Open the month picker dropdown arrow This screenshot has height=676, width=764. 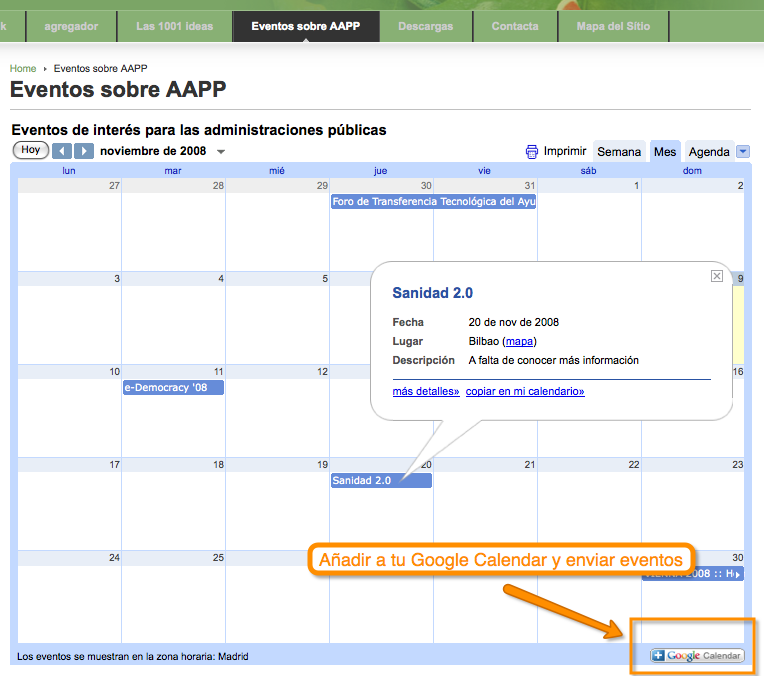pyautogui.click(x=221, y=152)
